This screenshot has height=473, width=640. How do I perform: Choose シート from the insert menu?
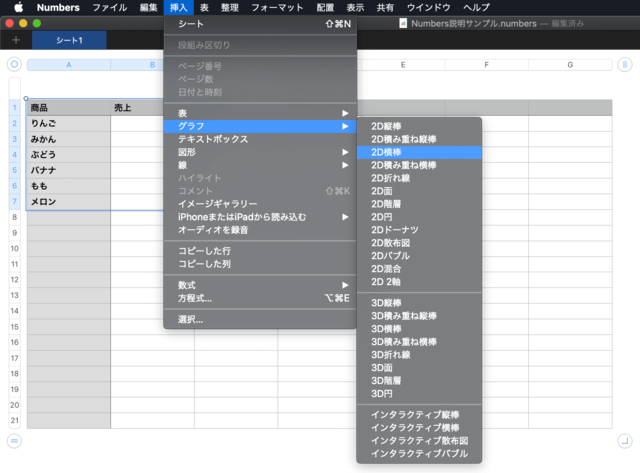260,24
